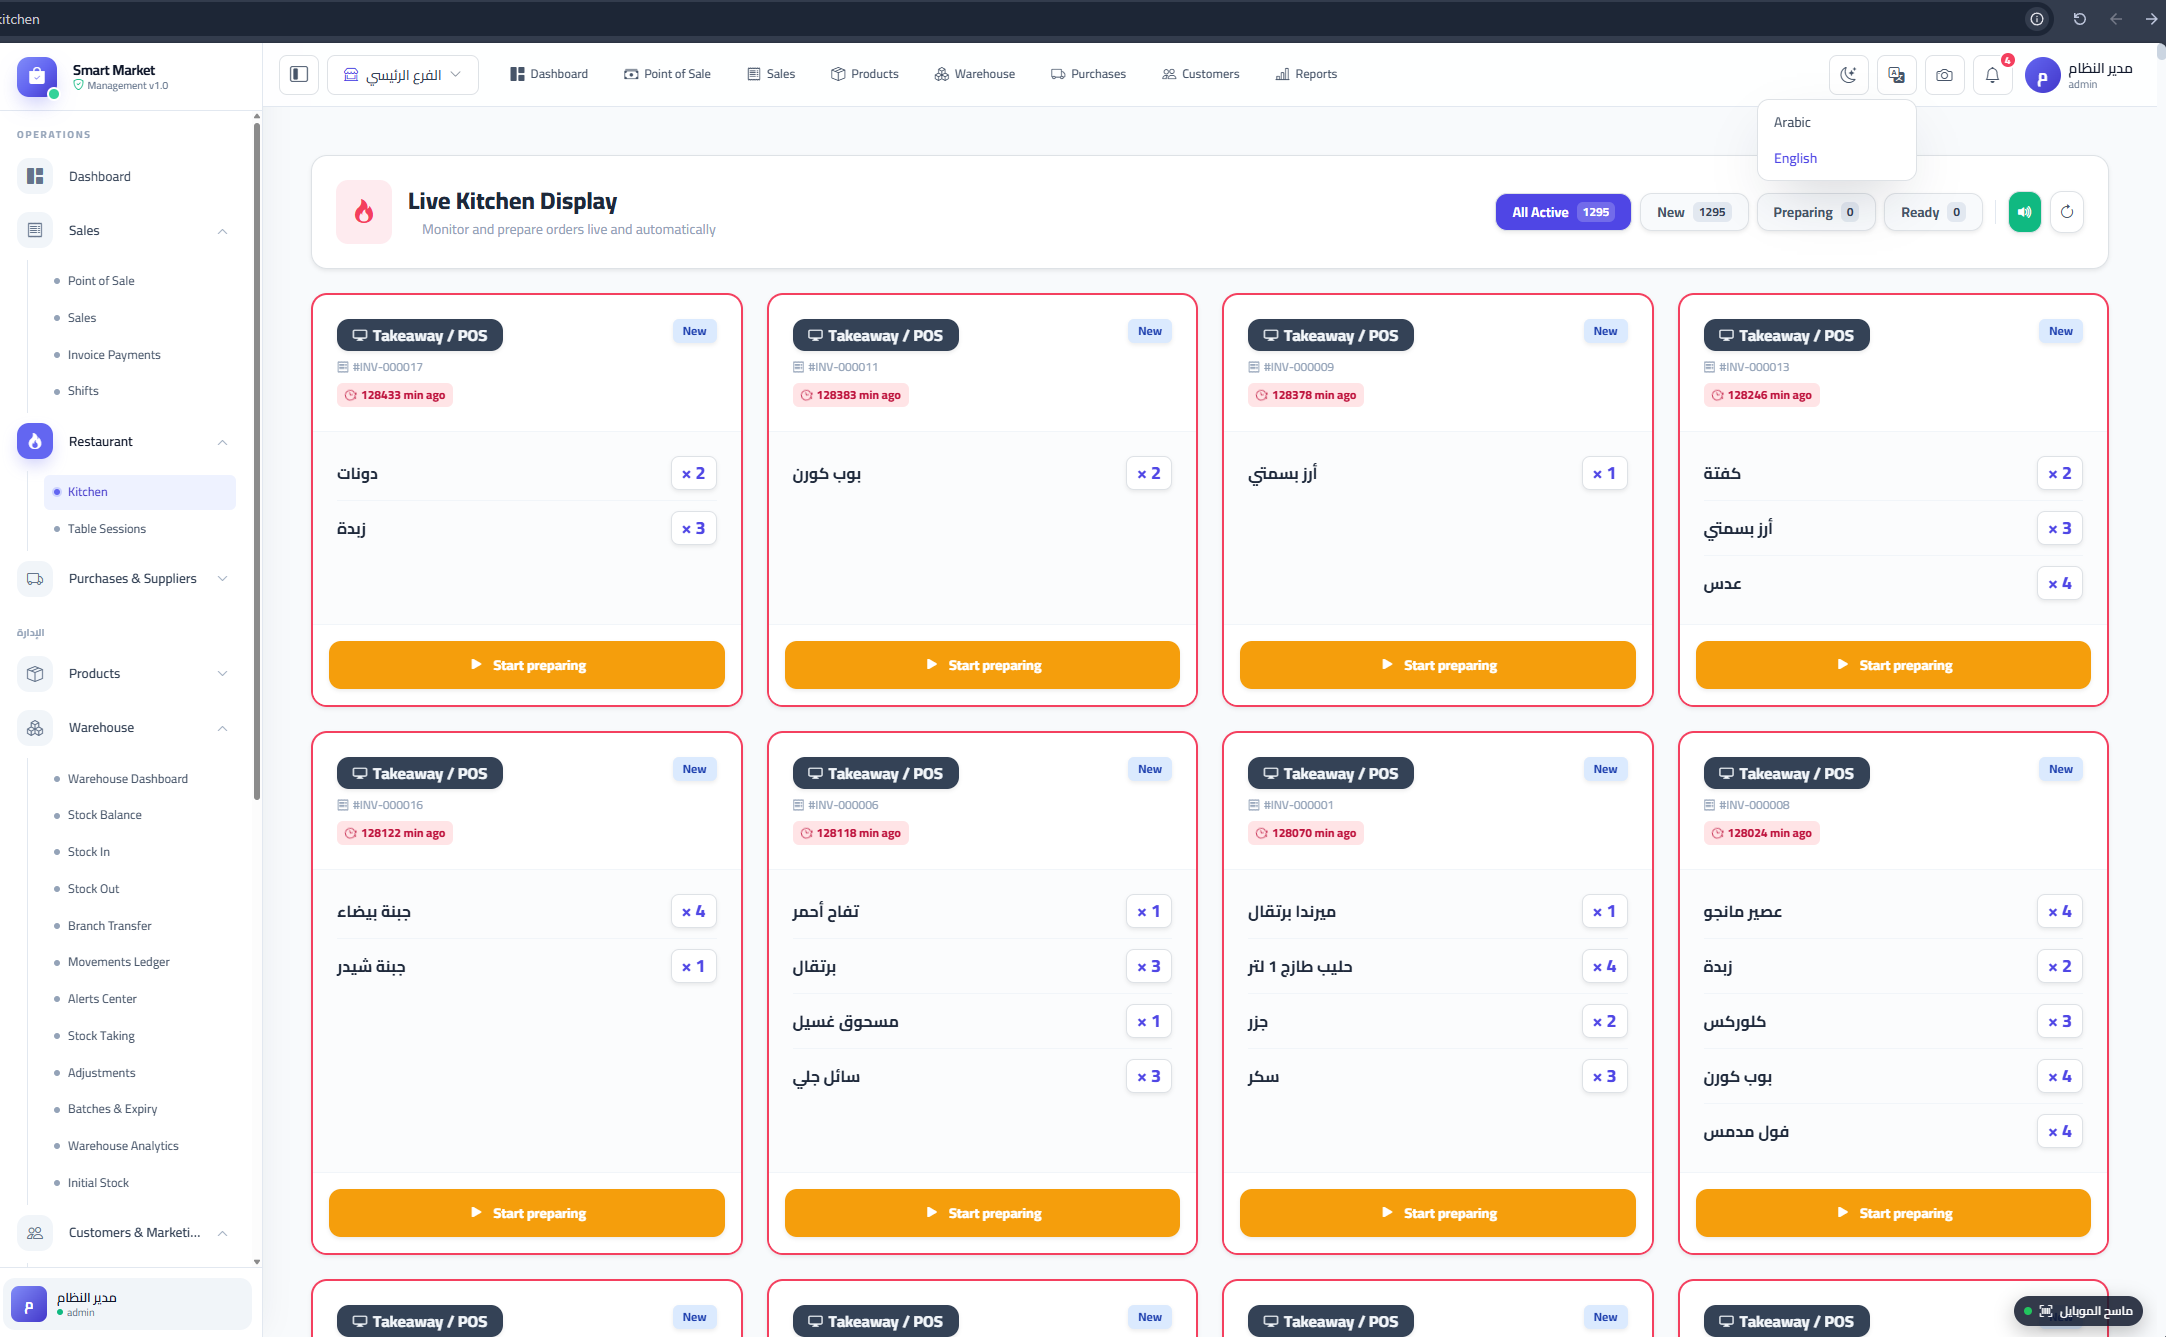Start preparing order INV-000008

[x=1893, y=1213]
